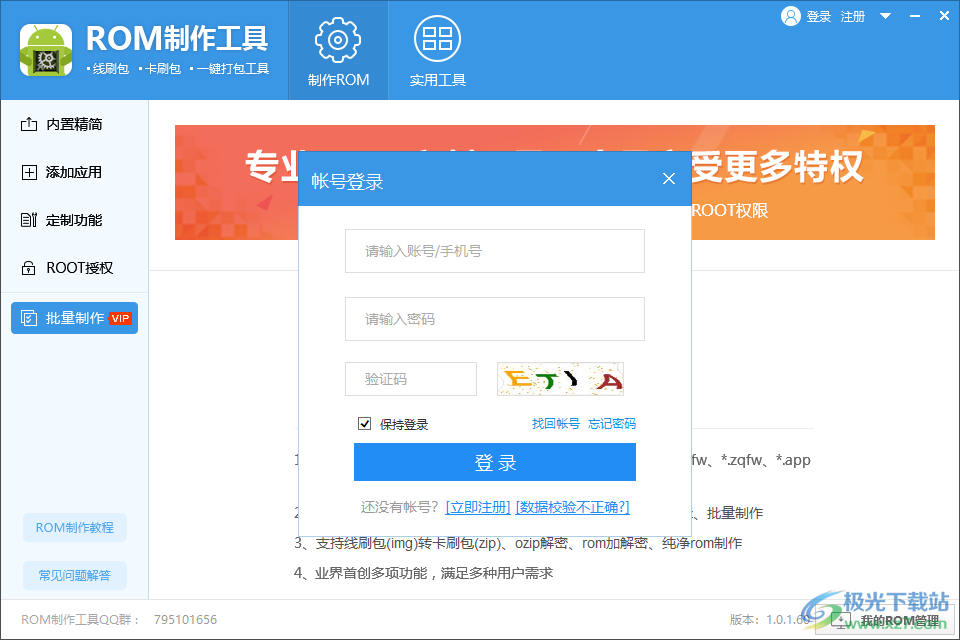Click the 登录 link in title bar
Viewport: 960px width, 640px height.
tap(819, 17)
